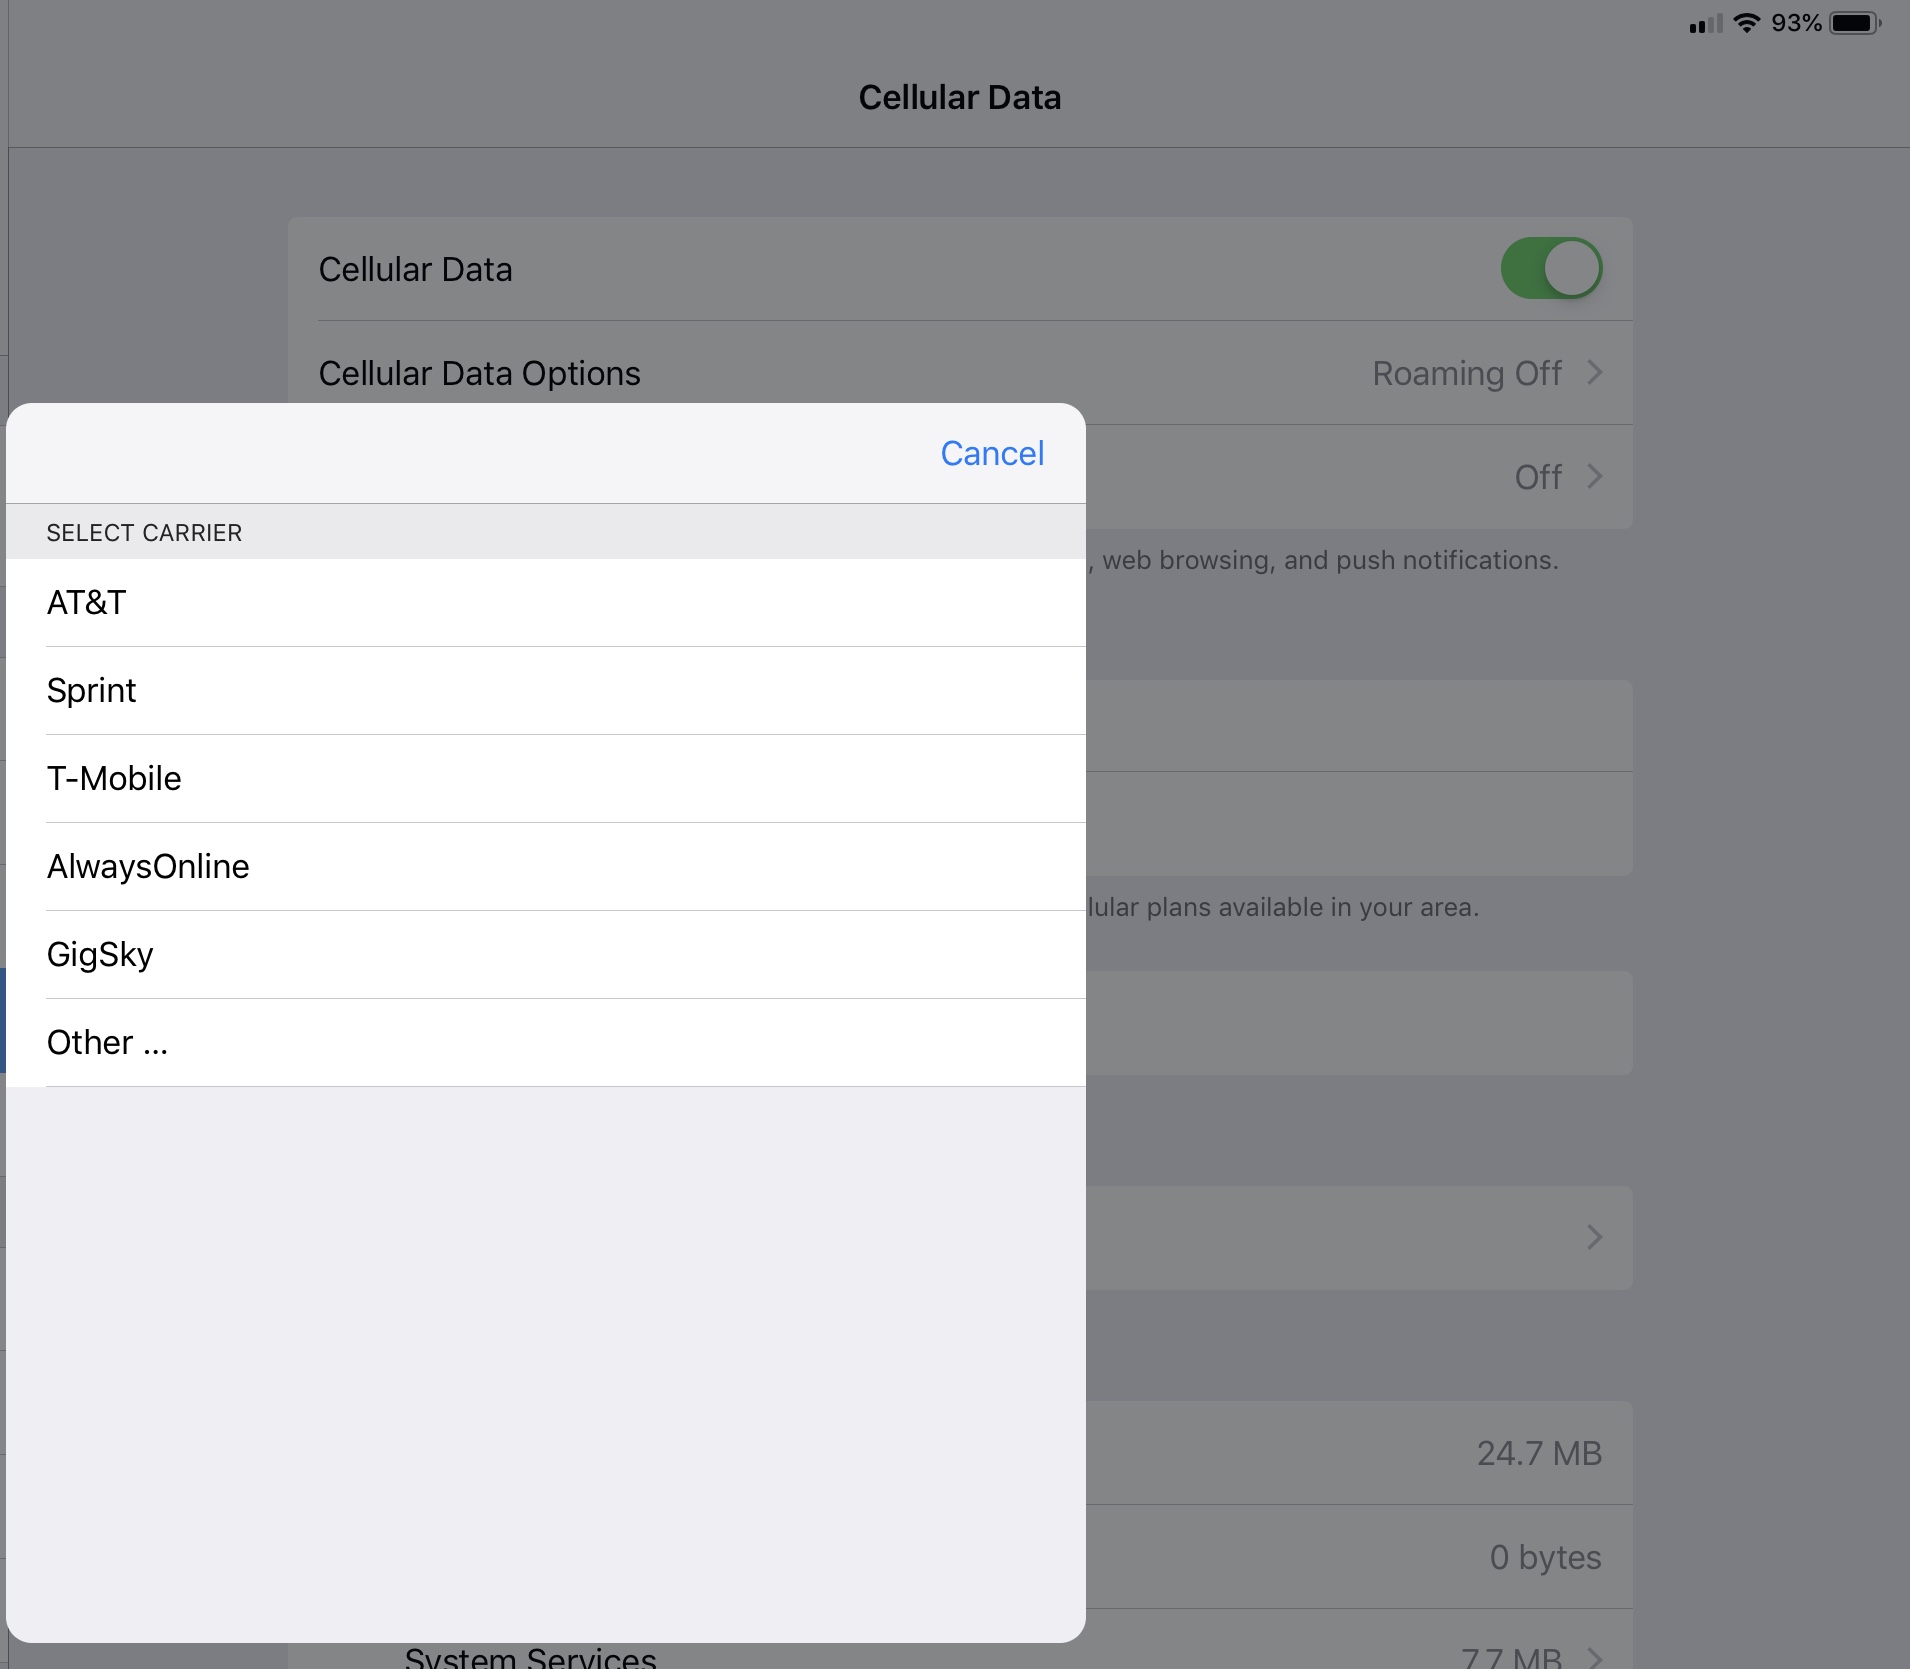Viewport: 1910px width, 1669px height.
Task: Tap the Wi-Fi status icon
Action: [x=1746, y=23]
